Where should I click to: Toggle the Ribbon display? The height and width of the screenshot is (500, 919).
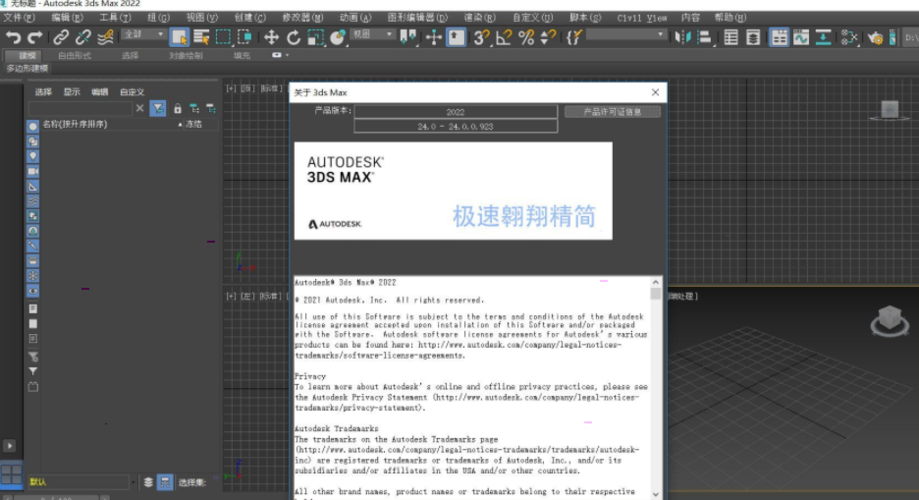click(779, 38)
